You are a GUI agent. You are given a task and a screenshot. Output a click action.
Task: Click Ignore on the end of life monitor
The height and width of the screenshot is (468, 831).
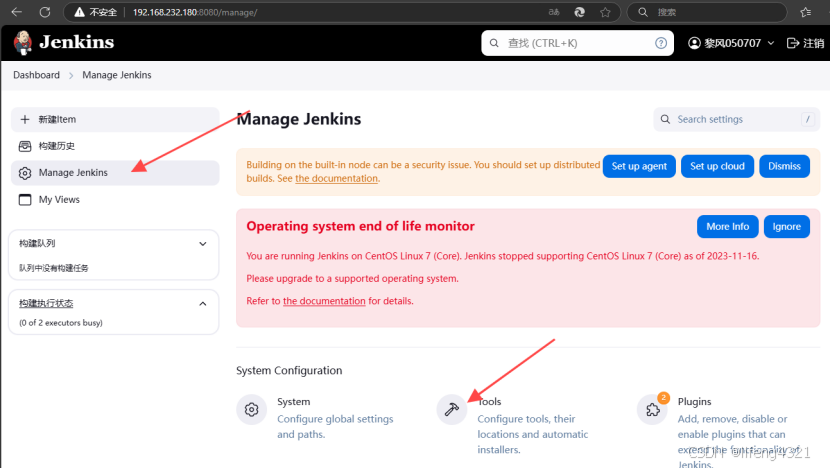tap(786, 226)
